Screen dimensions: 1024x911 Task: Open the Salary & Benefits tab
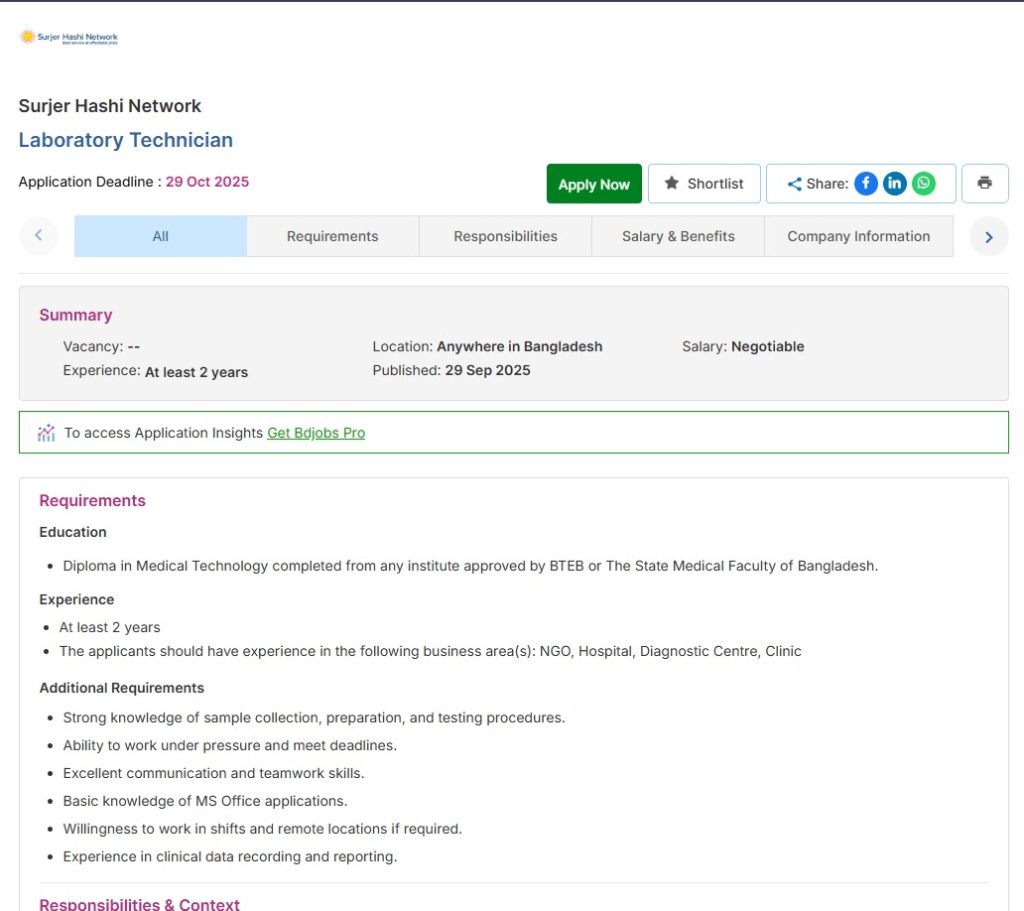(x=677, y=236)
